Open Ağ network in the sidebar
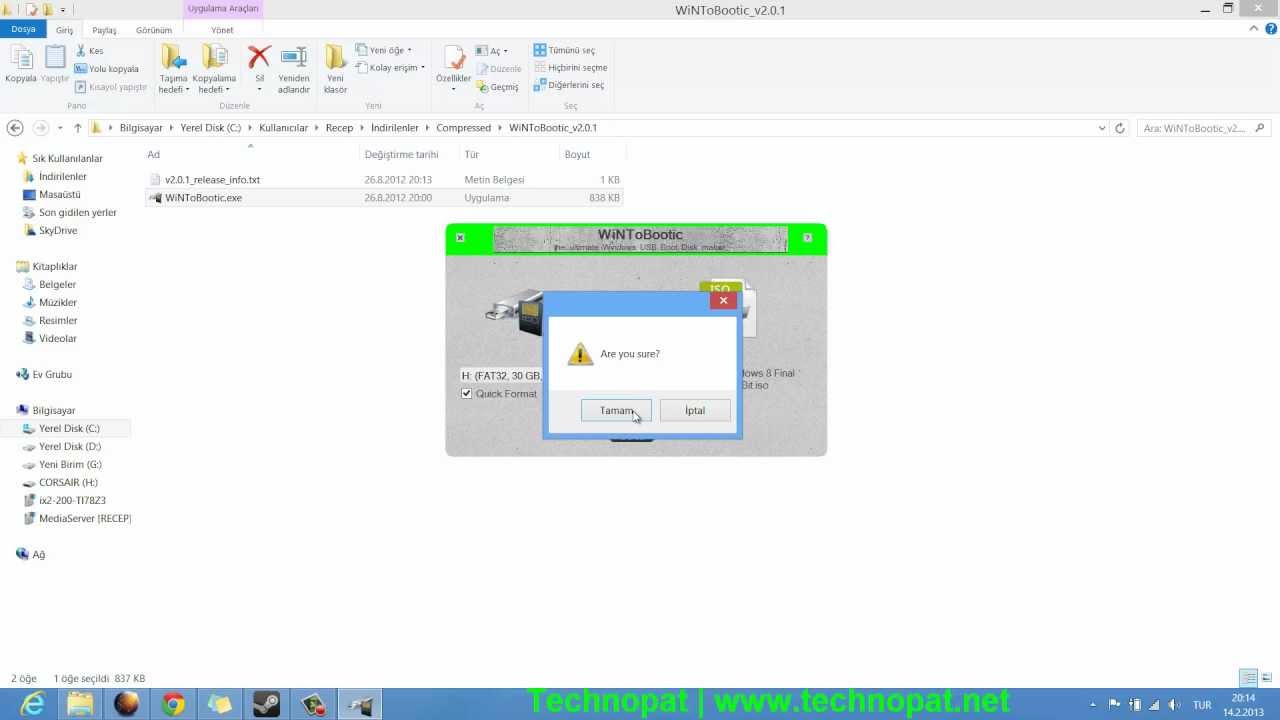 coord(38,555)
